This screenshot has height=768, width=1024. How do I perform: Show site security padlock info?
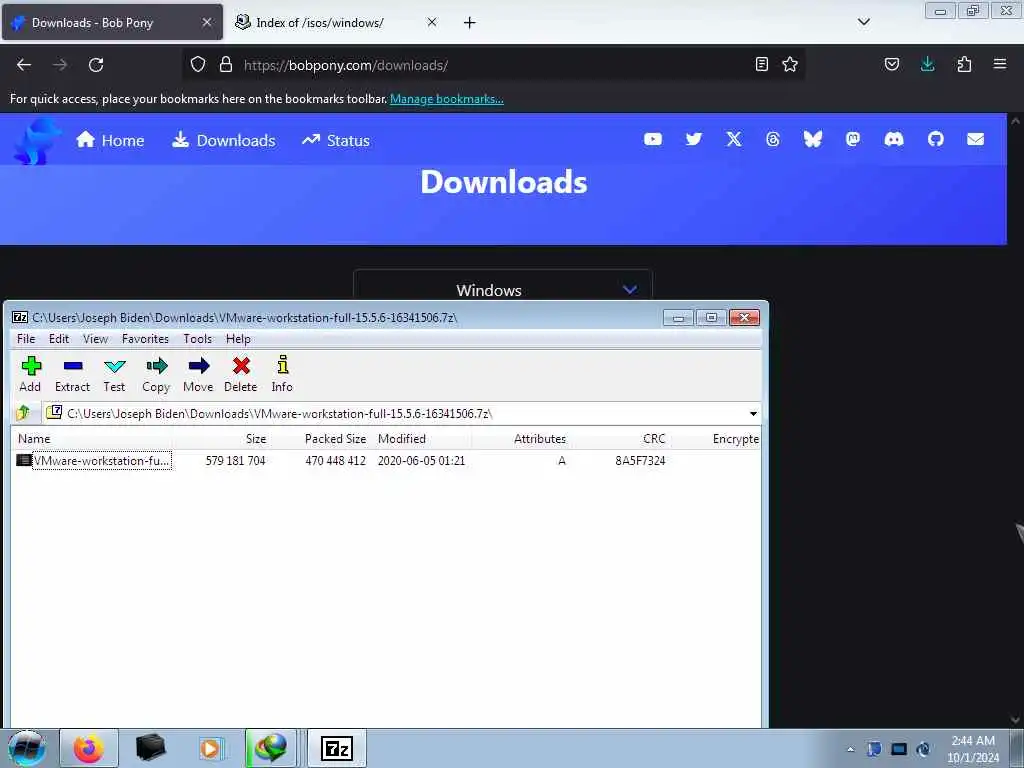226,64
